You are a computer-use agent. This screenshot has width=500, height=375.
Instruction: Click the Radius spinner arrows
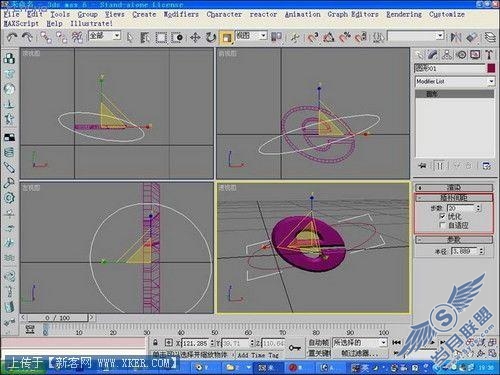(x=482, y=251)
